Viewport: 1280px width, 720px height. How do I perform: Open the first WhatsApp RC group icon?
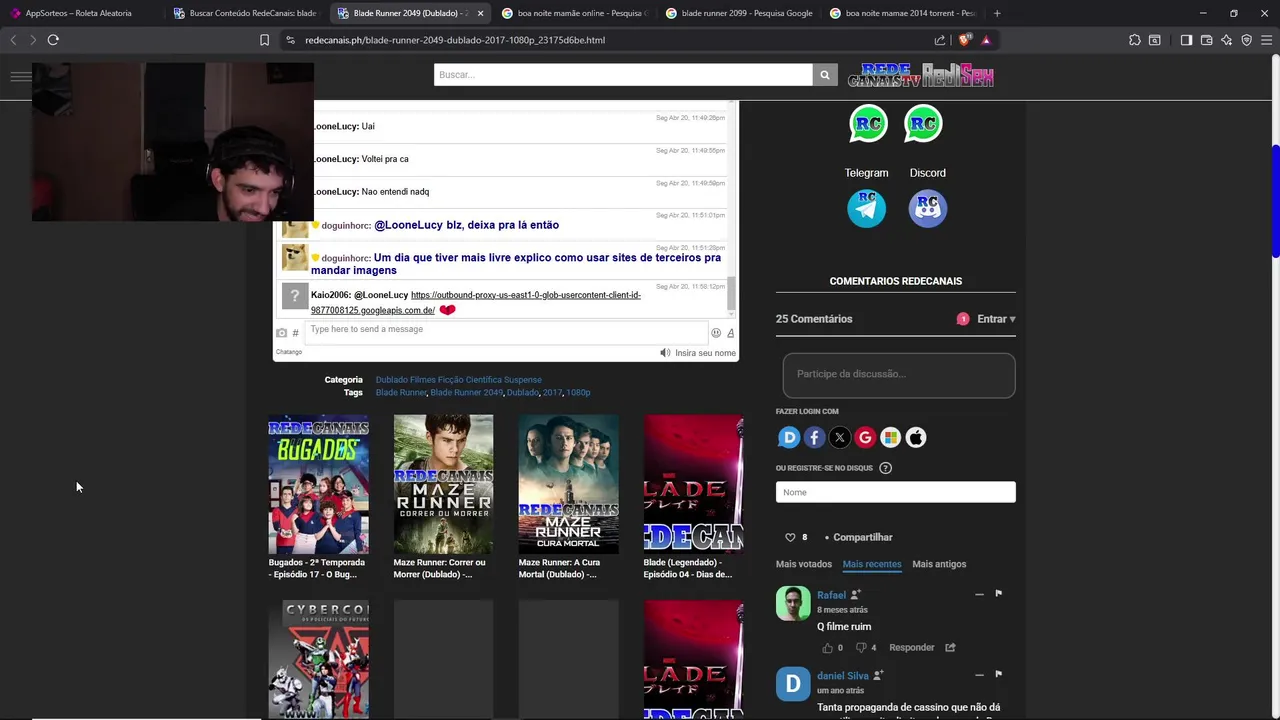pyautogui.click(x=868, y=124)
